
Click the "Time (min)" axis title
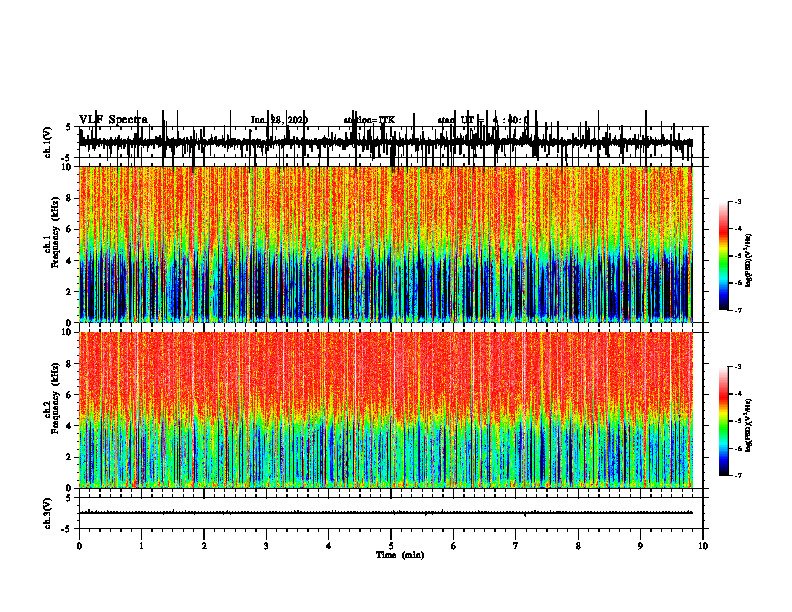tap(400, 555)
